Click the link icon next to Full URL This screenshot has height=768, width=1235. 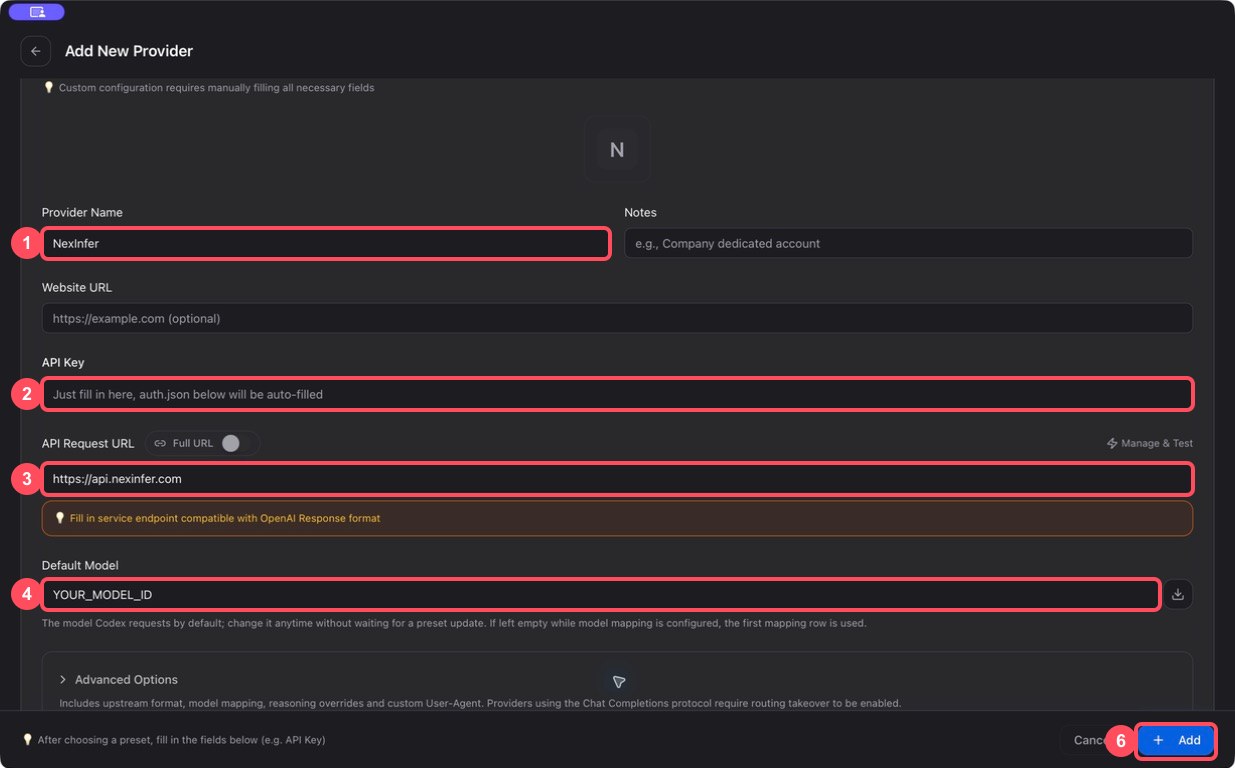160,443
